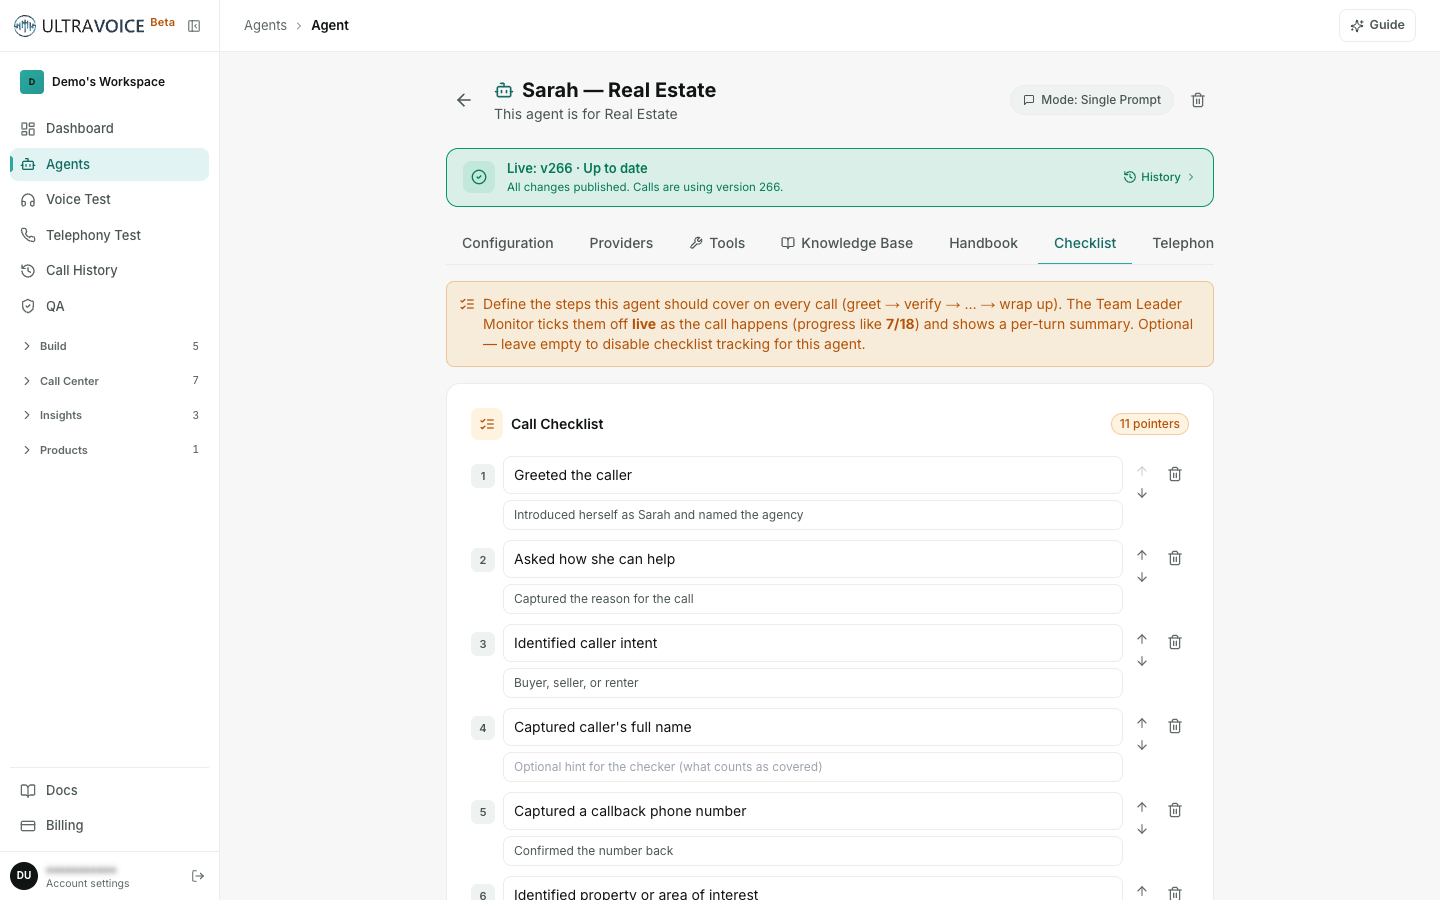
Task: Delete the agent with trash icon
Action: [x=1198, y=100]
